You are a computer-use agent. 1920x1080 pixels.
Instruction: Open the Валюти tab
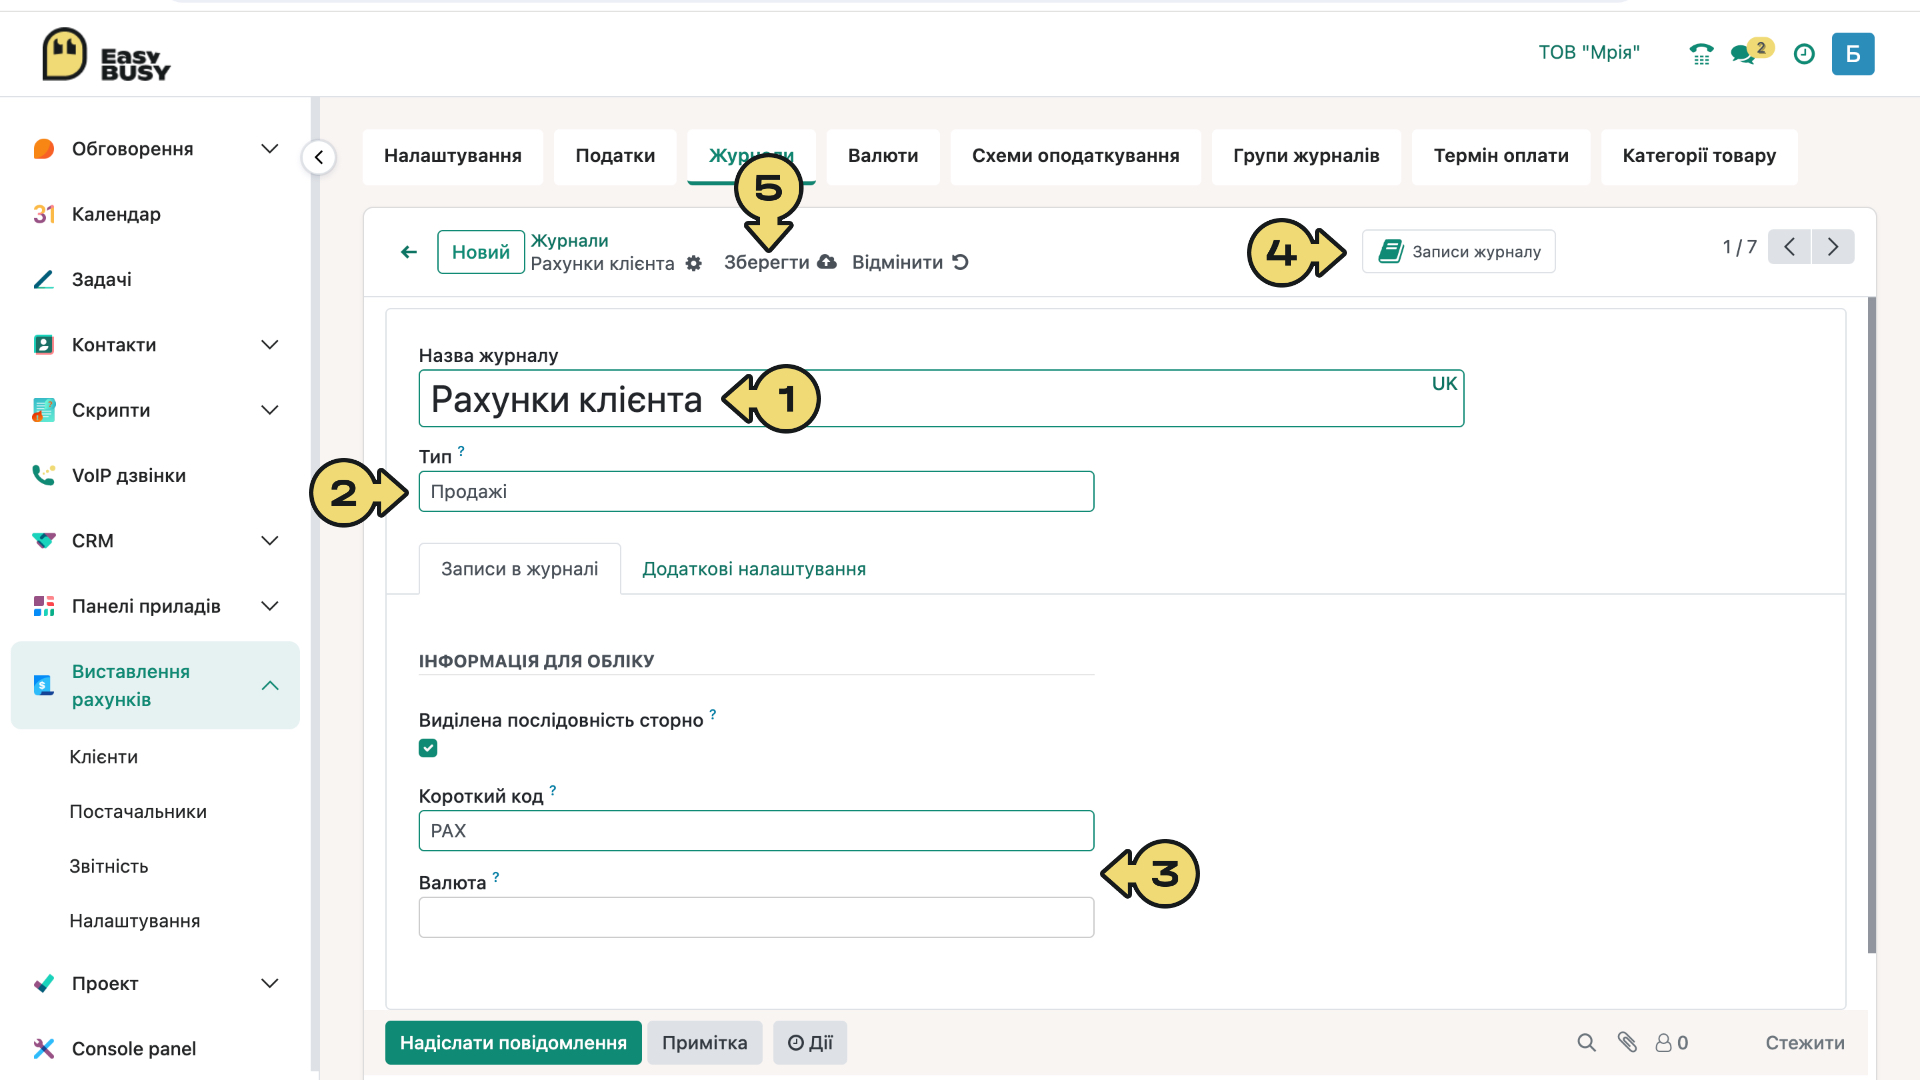[883, 156]
